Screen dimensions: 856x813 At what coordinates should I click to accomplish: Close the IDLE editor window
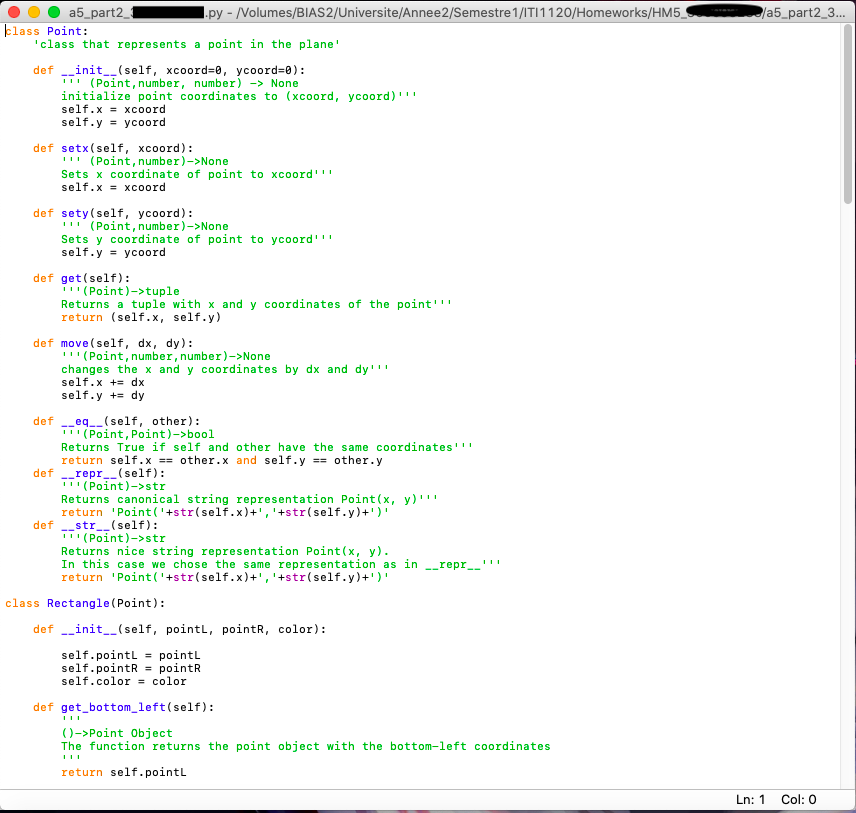(x=13, y=12)
